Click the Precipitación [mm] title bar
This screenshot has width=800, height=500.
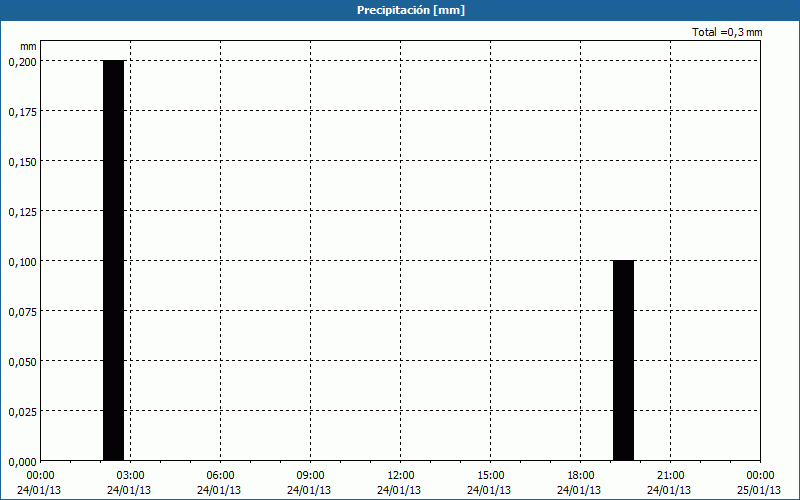click(400, 10)
